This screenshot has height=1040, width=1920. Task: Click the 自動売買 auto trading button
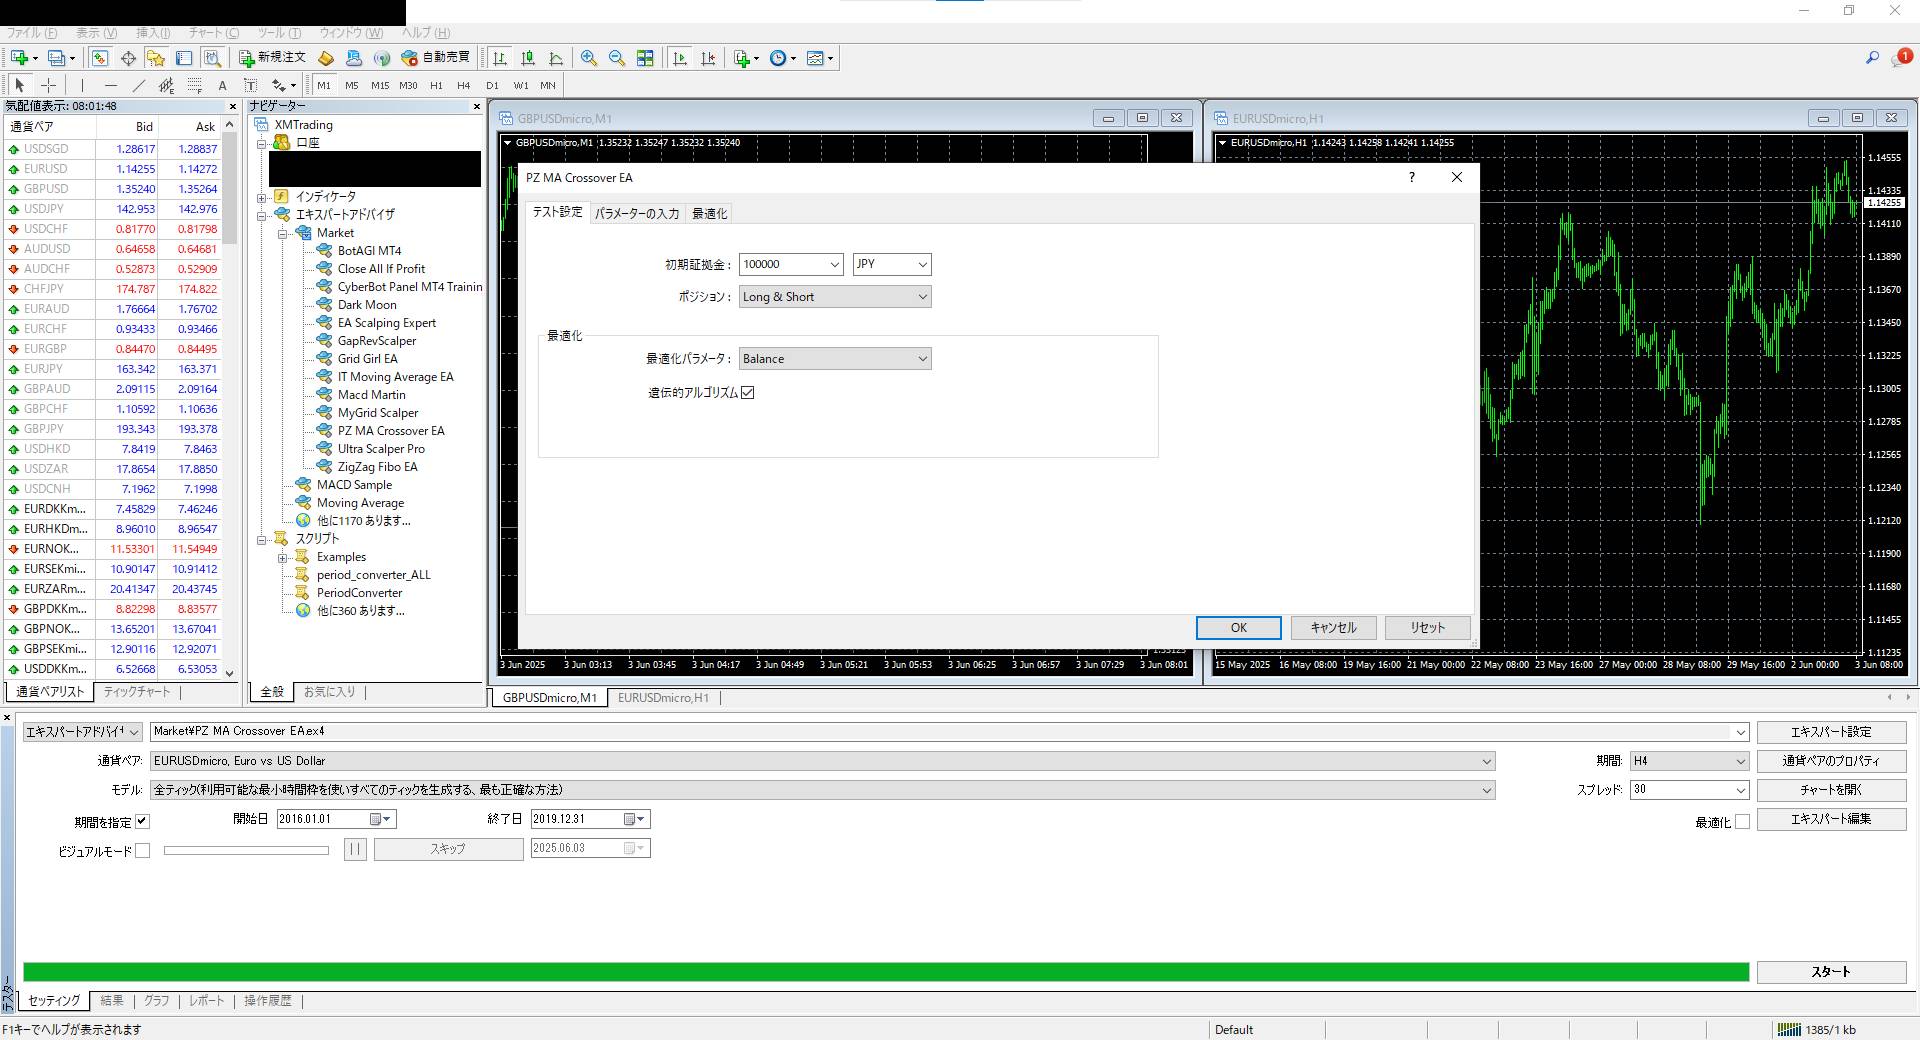click(436, 58)
